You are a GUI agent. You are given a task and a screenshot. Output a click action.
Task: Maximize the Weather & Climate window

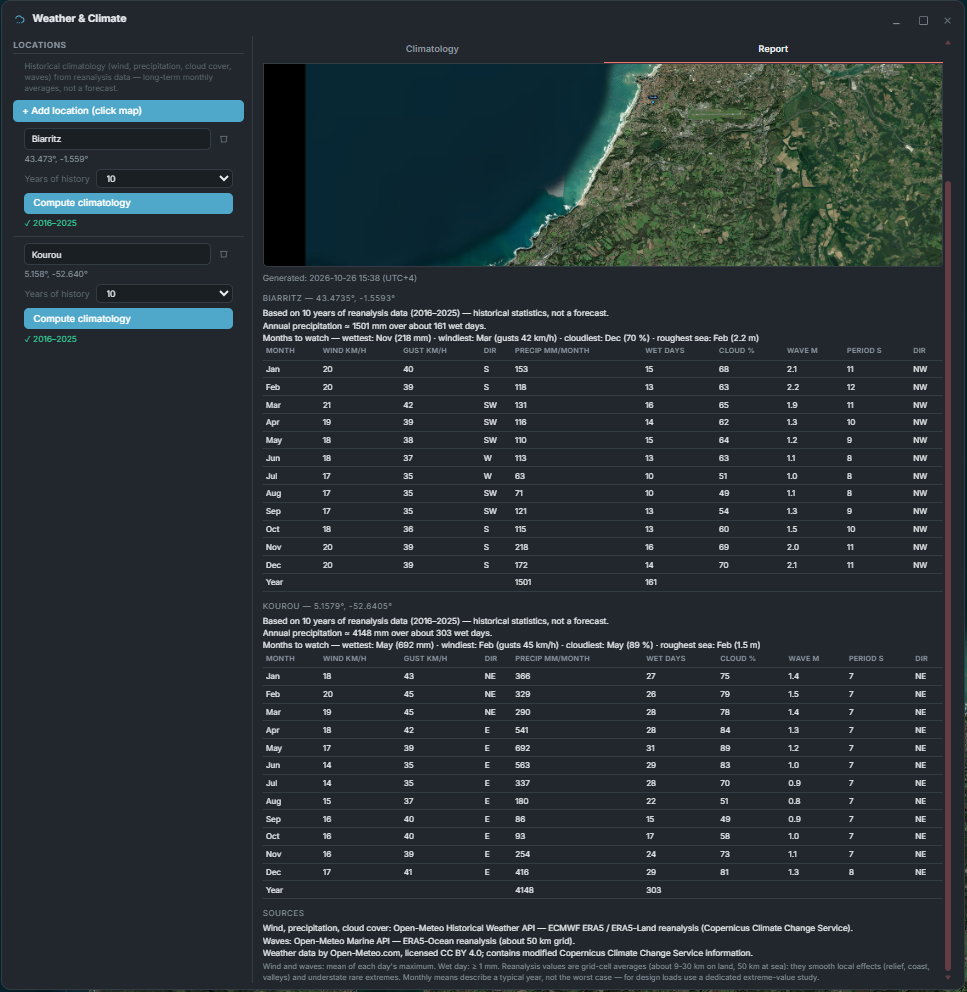pos(923,21)
